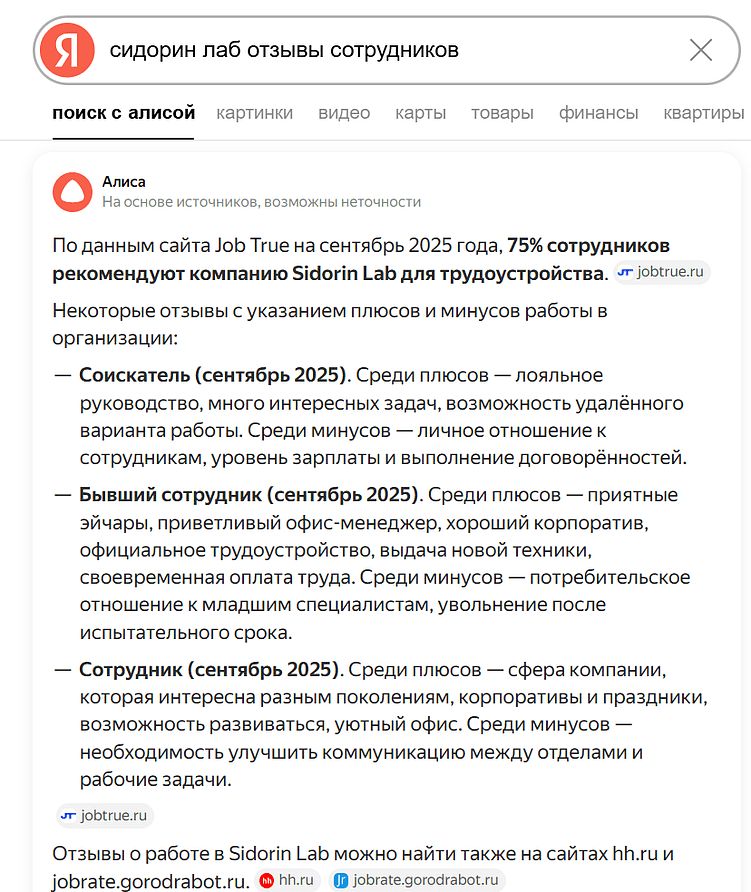Open the товары tab
751x892 pixels.
[x=501, y=113]
